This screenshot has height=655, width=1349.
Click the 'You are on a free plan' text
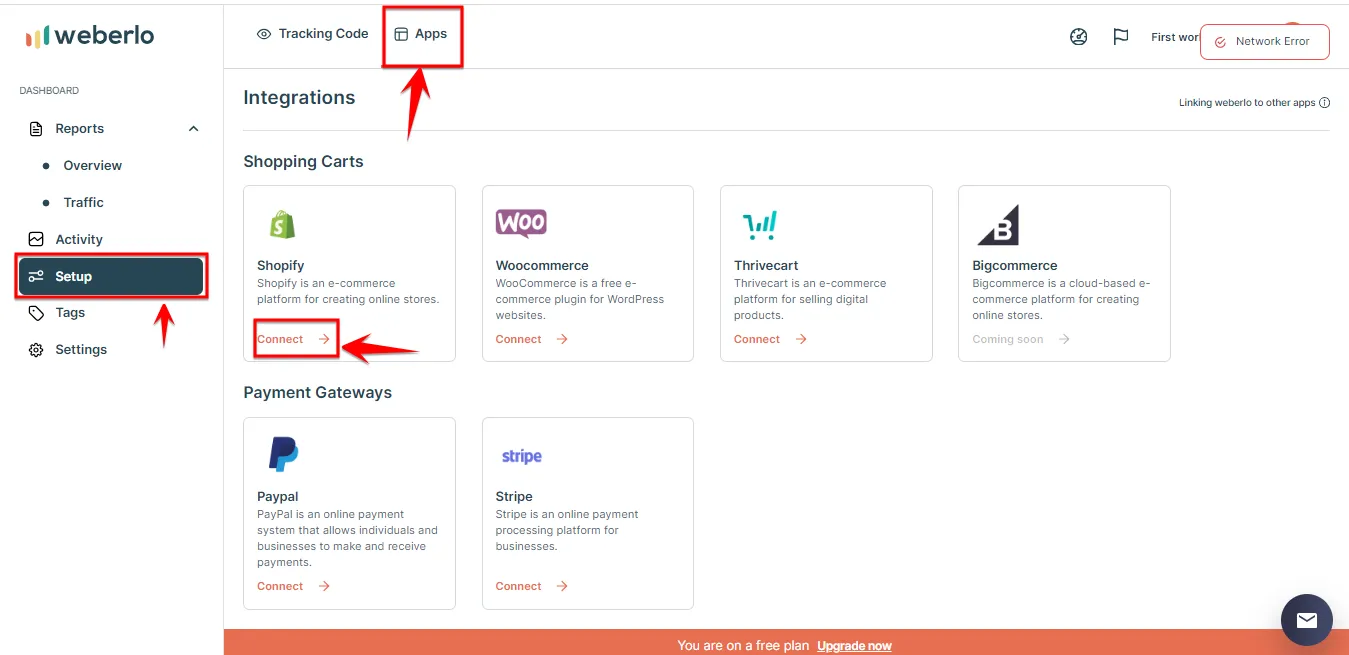[743, 646]
